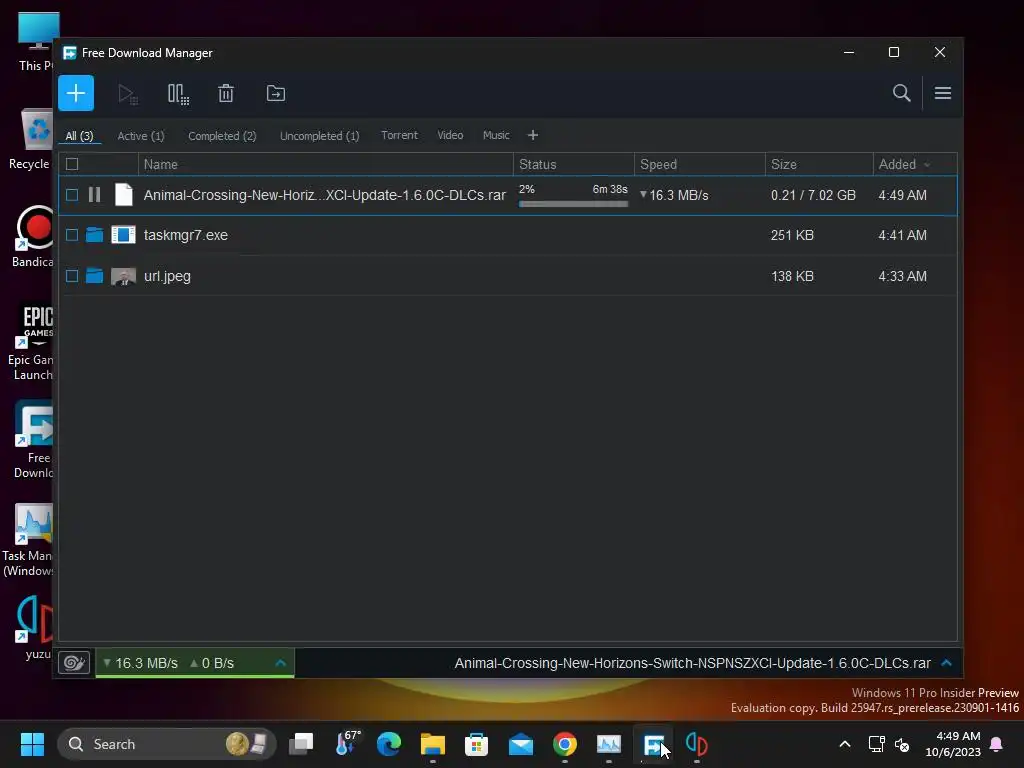1024x768 pixels.
Task: Open the Completed (2) tab
Action: (222, 136)
